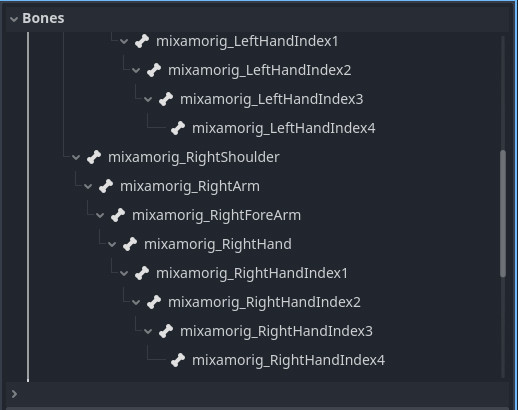Image resolution: width=518 pixels, height=410 pixels.
Task: Click the bone icon of mixamorig_RightHand
Action: 130,244
